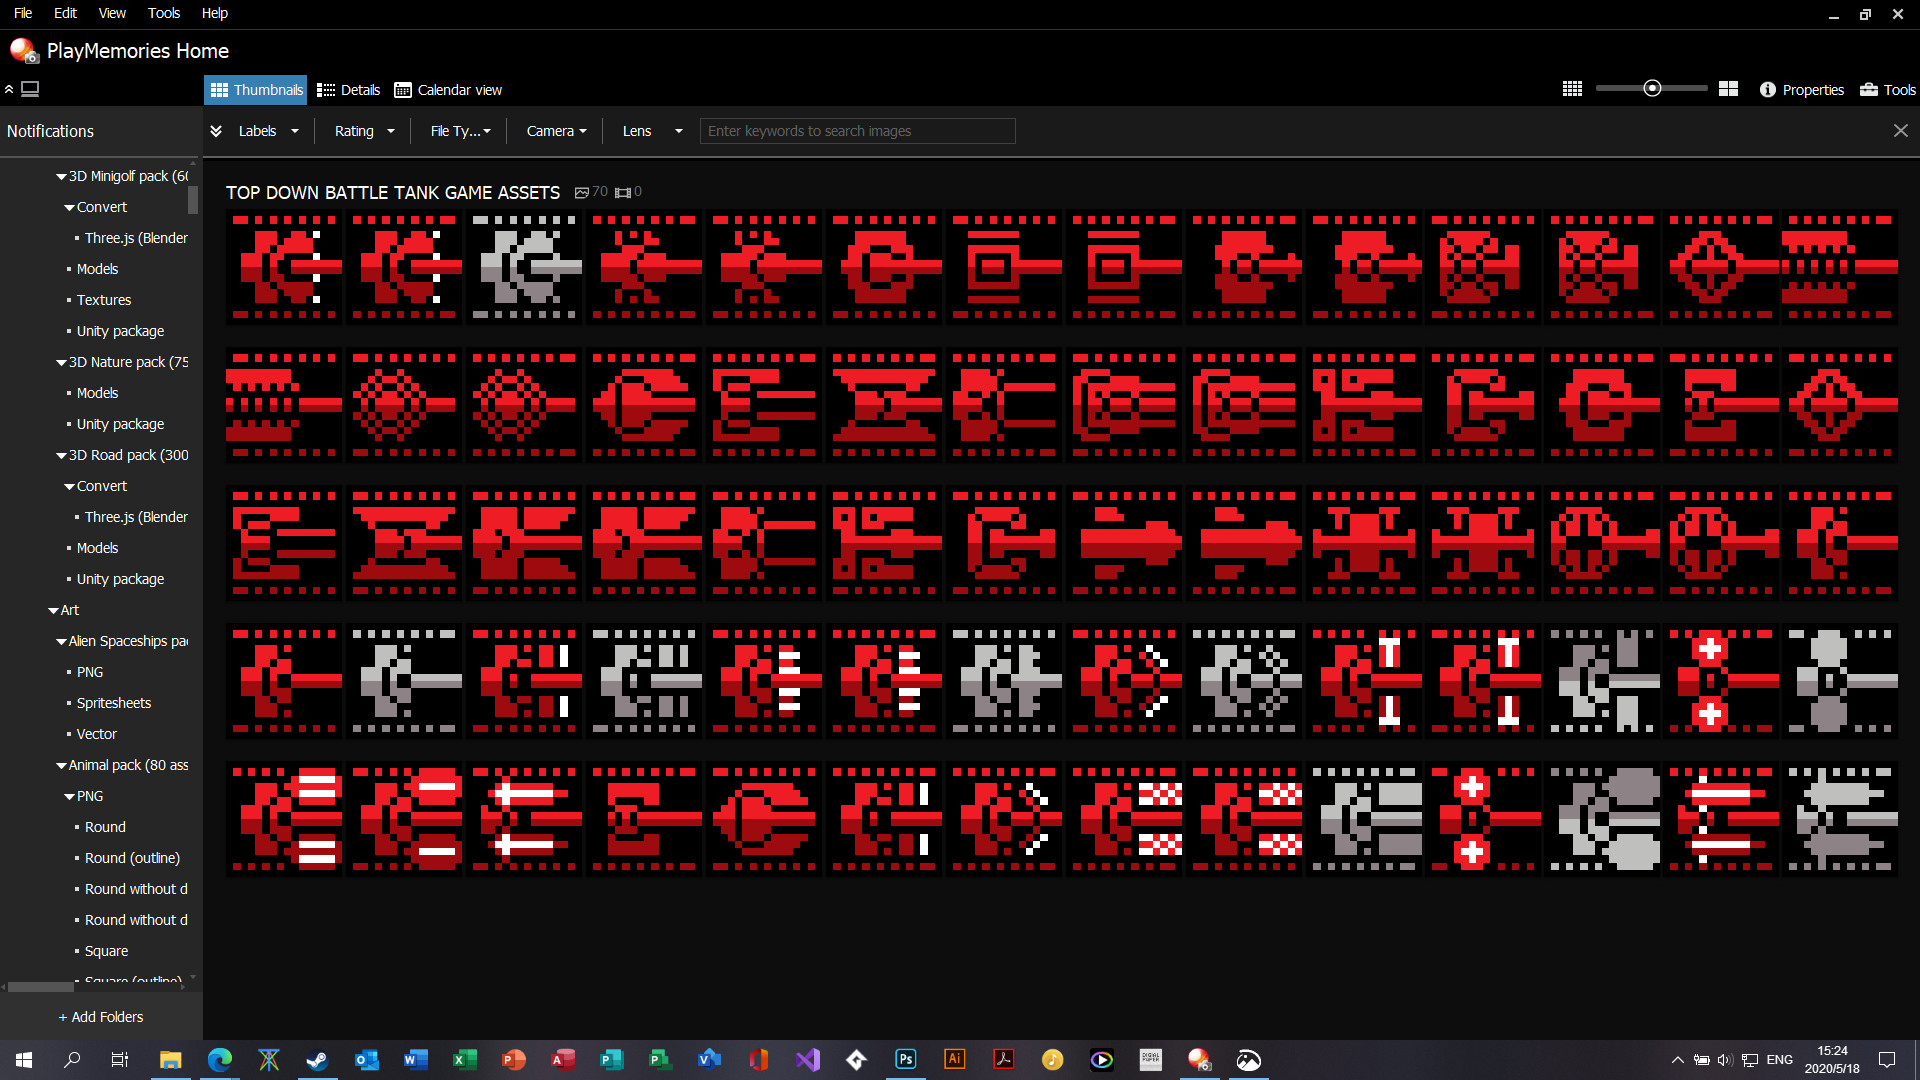Expand 3D Nature pack tree item
The height and width of the screenshot is (1080, 1920).
pyautogui.click(x=59, y=363)
